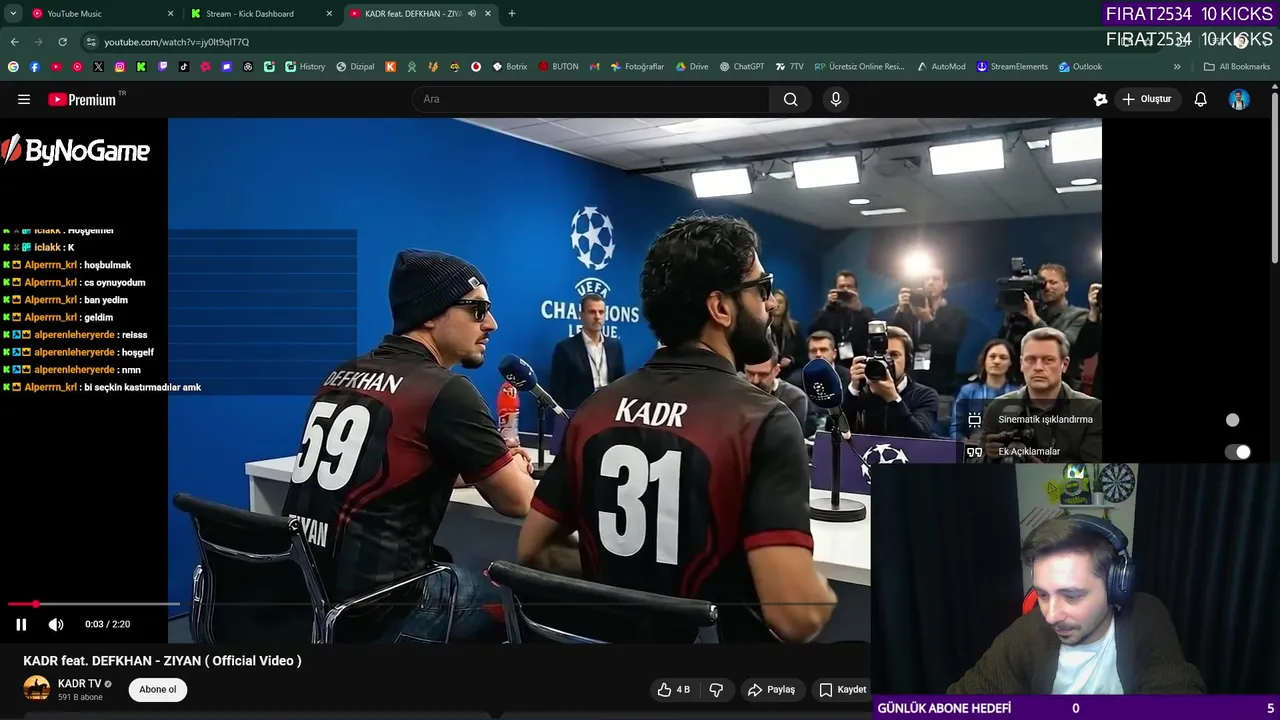The width and height of the screenshot is (1280, 720).
Task: Click the sparkle icon beside Oluştur
Action: [1100, 99]
